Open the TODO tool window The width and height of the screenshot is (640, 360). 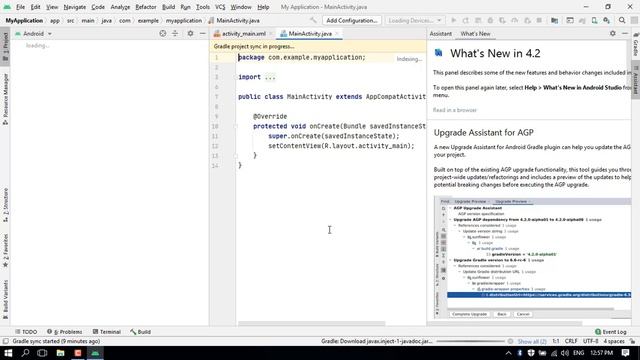[x=26, y=332]
